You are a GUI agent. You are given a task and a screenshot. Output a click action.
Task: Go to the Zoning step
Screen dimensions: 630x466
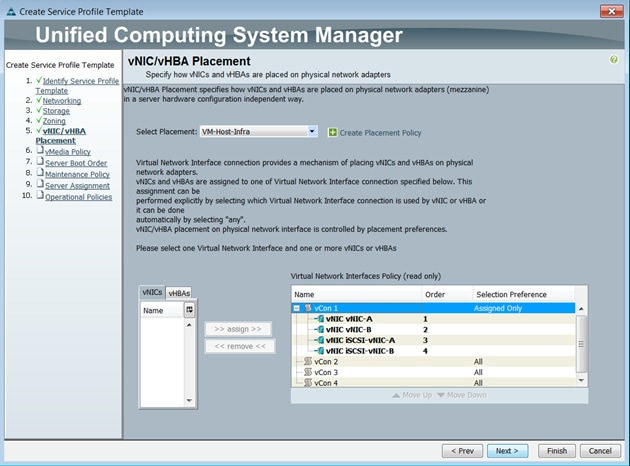54,121
